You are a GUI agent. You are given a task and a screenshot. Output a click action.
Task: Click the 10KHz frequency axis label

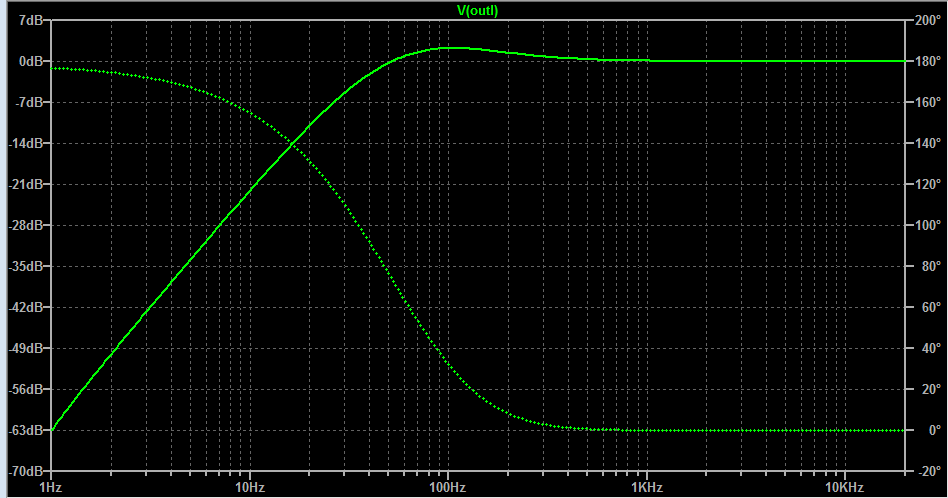[845, 487]
